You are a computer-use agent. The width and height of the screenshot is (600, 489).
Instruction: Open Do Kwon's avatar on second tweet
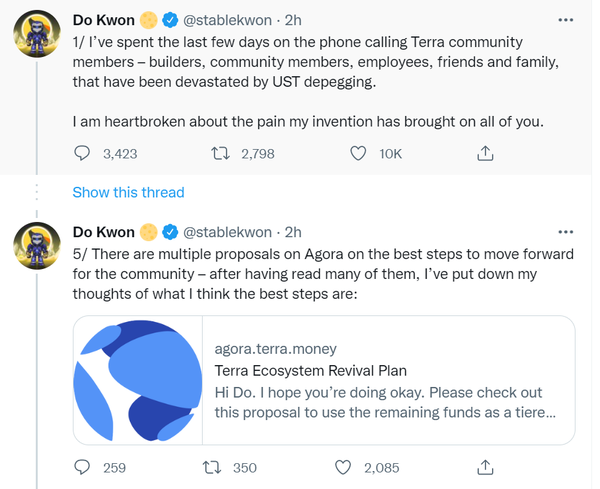pyautogui.click(x=36, y=248)
